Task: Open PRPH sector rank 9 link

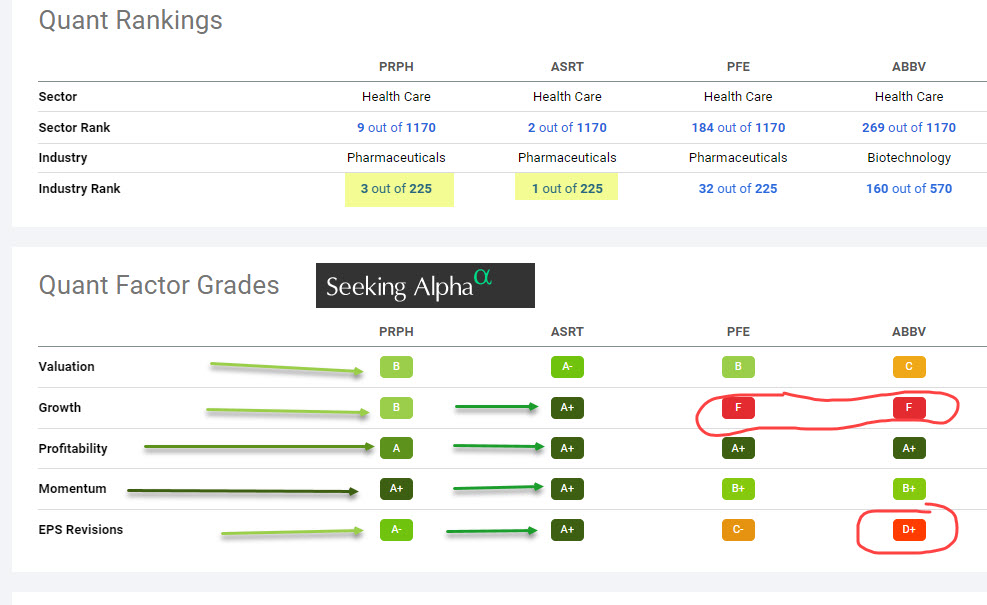Action: [361, 128]
